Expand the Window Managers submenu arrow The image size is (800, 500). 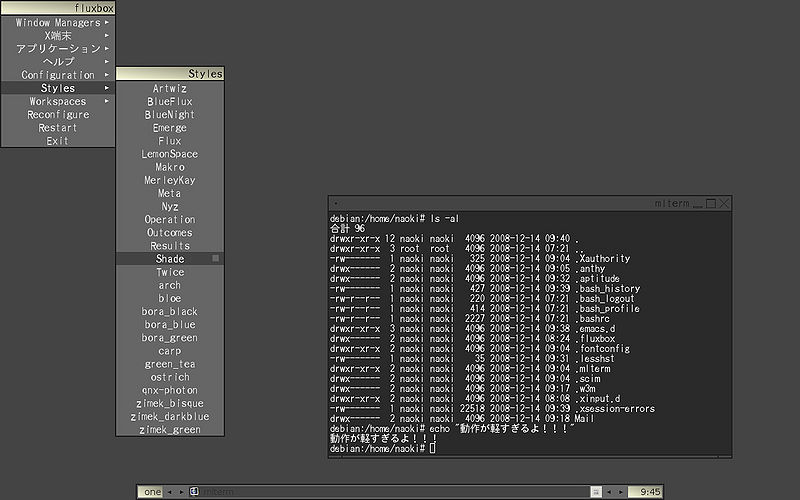pyautogui.click(x=107, y=22)
